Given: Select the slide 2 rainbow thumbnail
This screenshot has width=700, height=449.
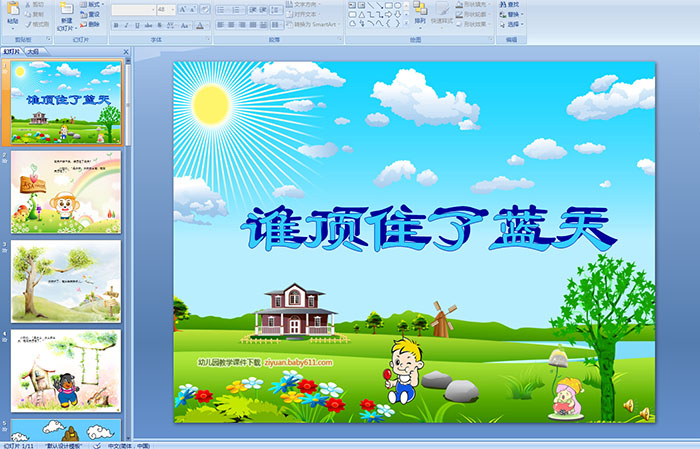Looking at the screenshot, I should click(x=66, y=192).
